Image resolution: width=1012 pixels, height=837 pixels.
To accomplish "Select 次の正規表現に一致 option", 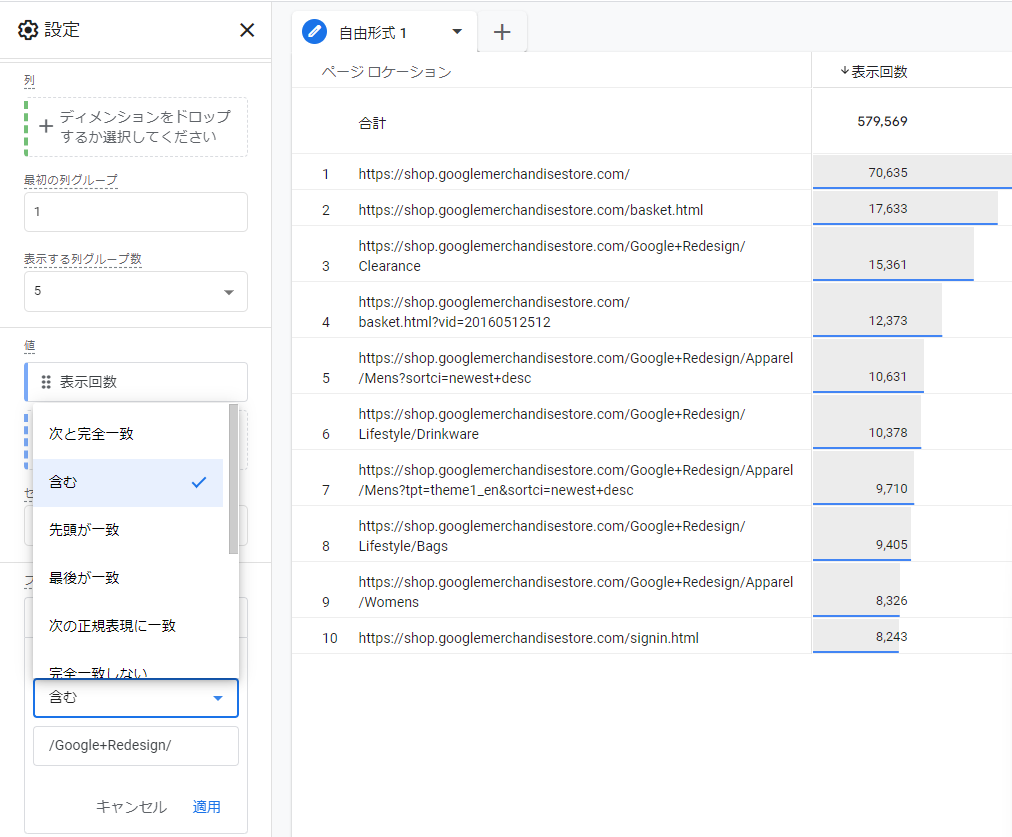I will click(128, 625).
